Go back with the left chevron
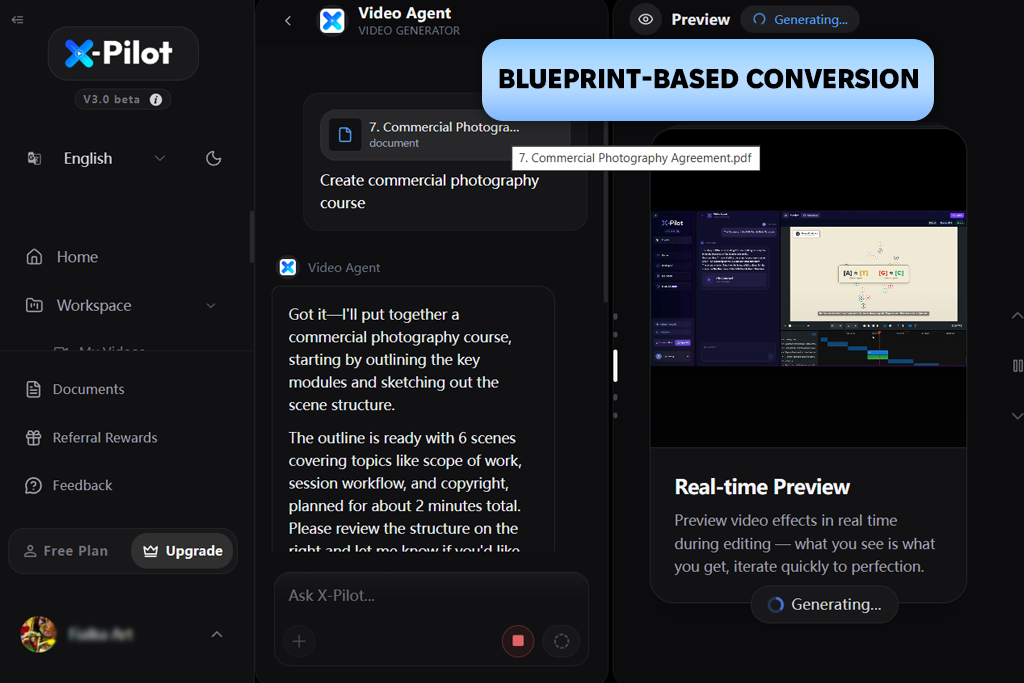This screenshot has height=683, width=1024. (x=288, y=21)
